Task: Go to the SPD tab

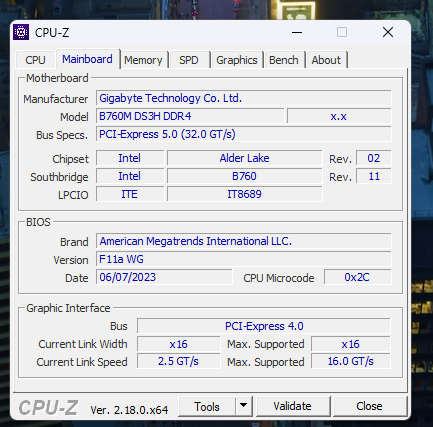Action: click(x=189, y=60)
